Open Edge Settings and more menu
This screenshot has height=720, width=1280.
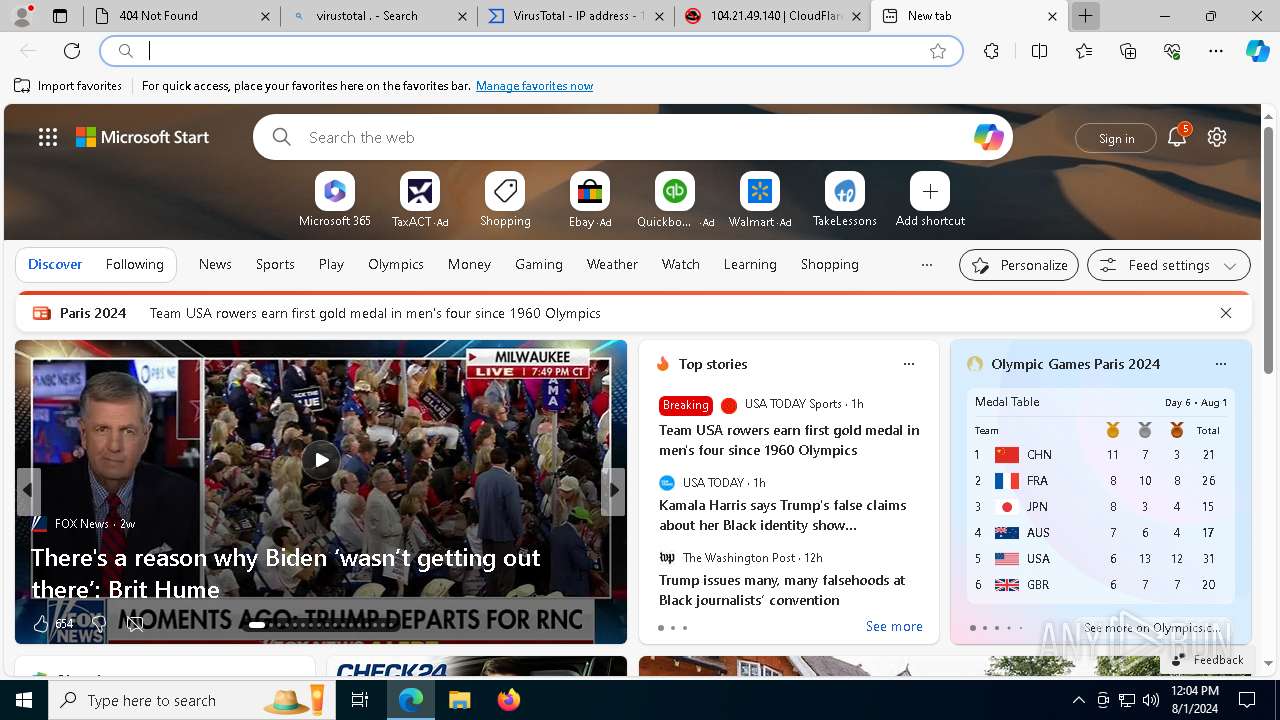[x=1216, y=51]
